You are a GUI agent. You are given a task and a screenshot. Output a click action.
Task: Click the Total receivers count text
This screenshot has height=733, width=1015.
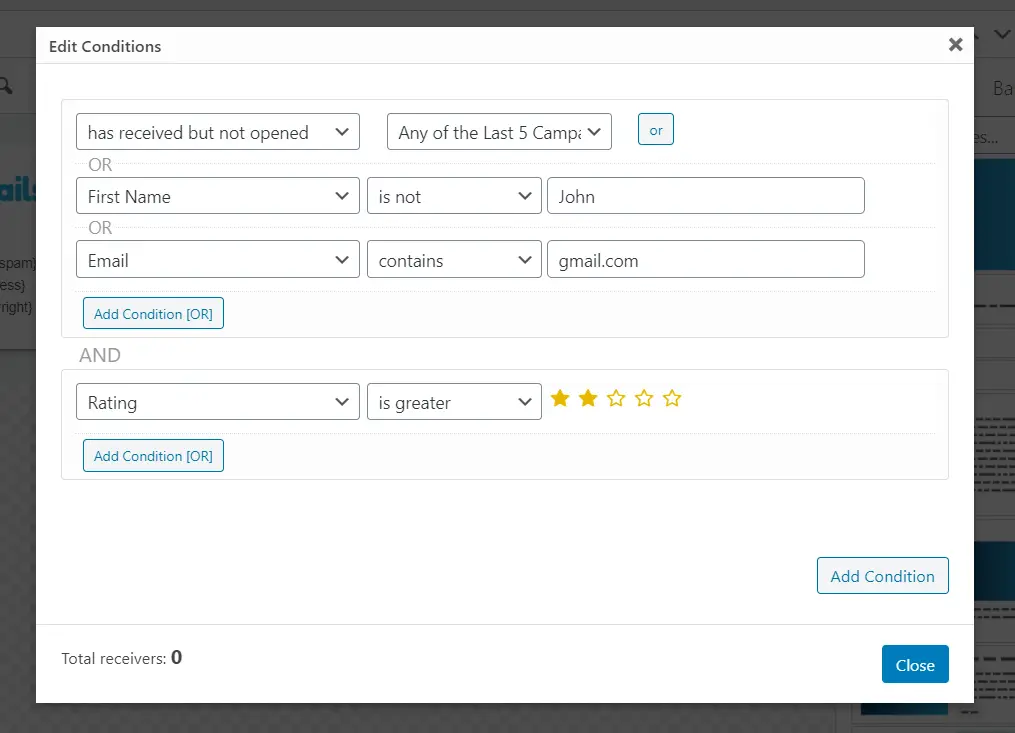point(122,658)
